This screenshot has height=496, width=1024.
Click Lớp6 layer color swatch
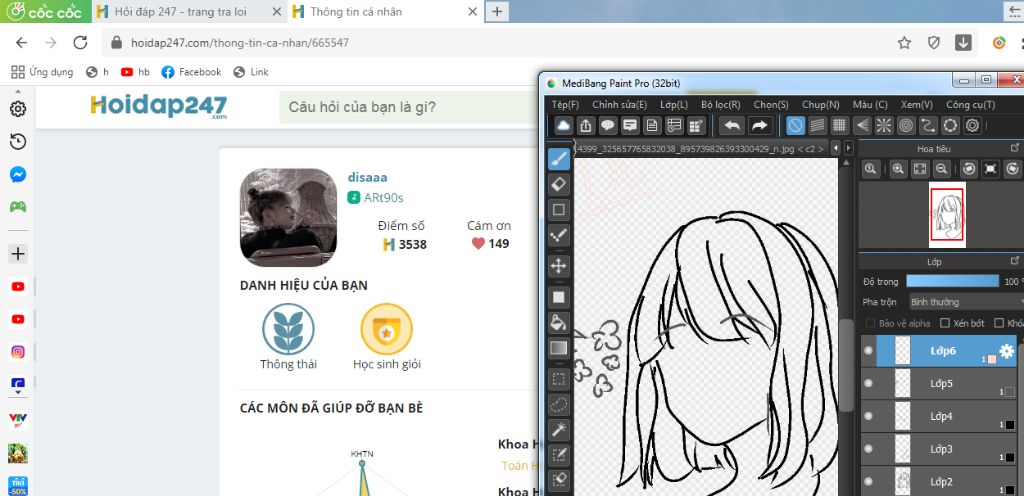pos(991,360)
